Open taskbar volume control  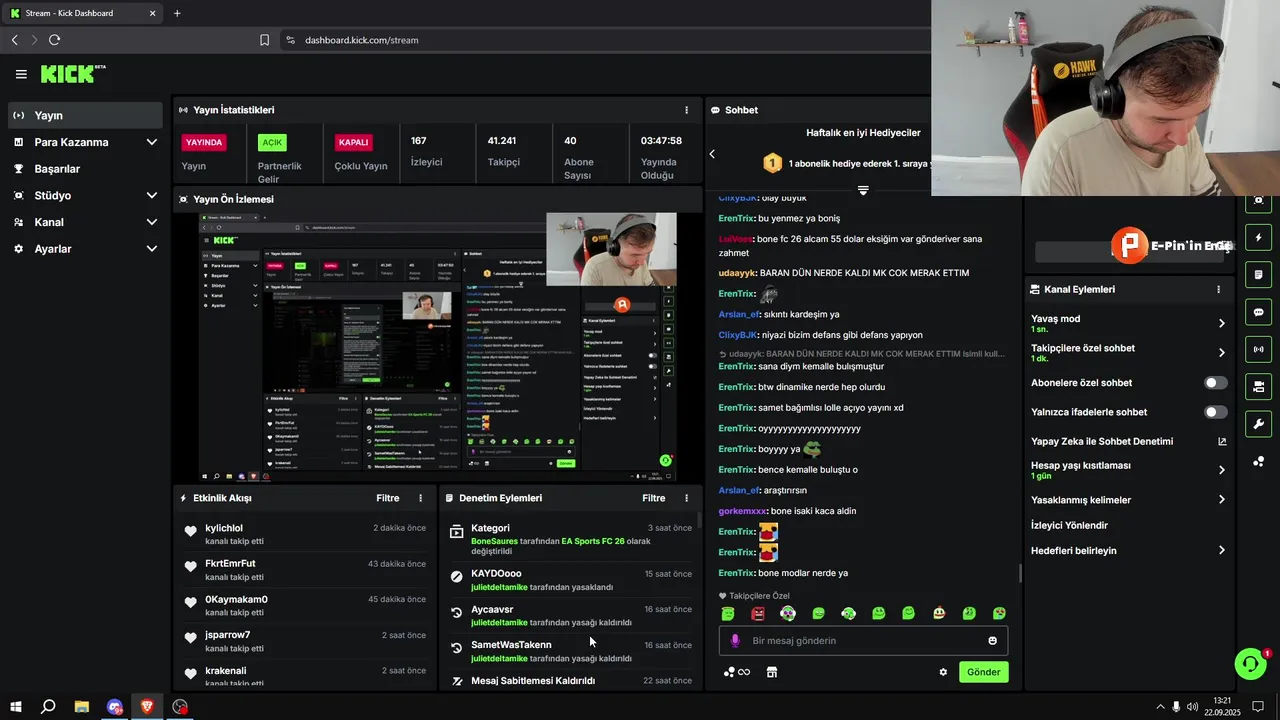coord(1192,706)
